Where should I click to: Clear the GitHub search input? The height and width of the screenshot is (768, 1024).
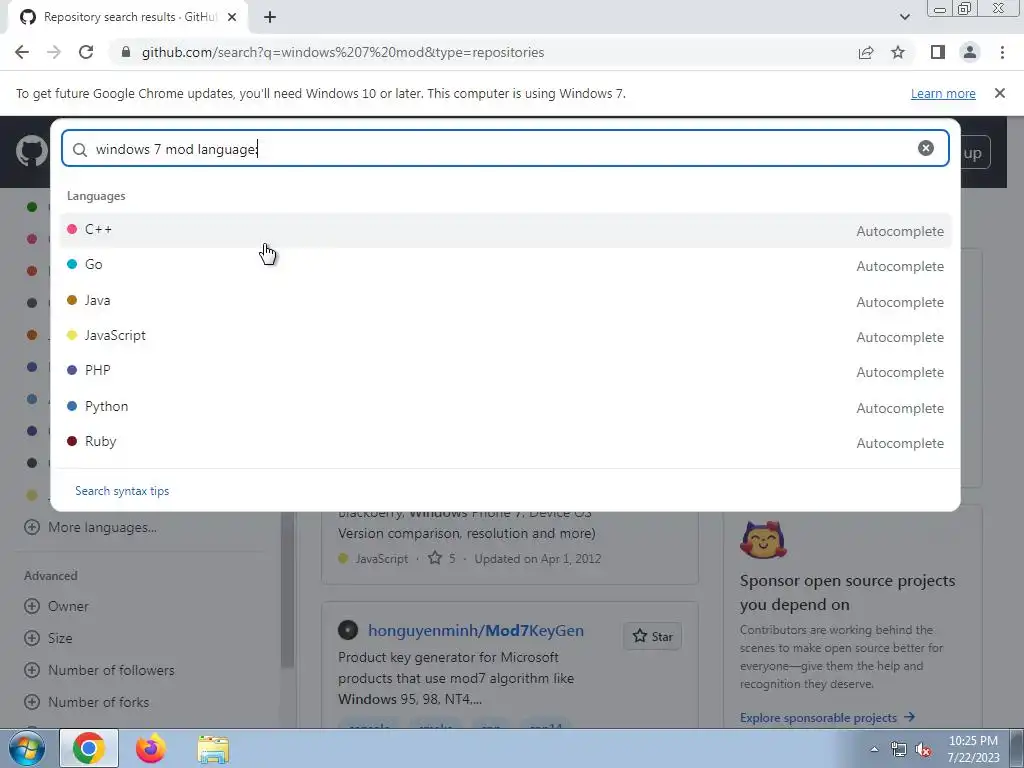[x=925, y=148]
